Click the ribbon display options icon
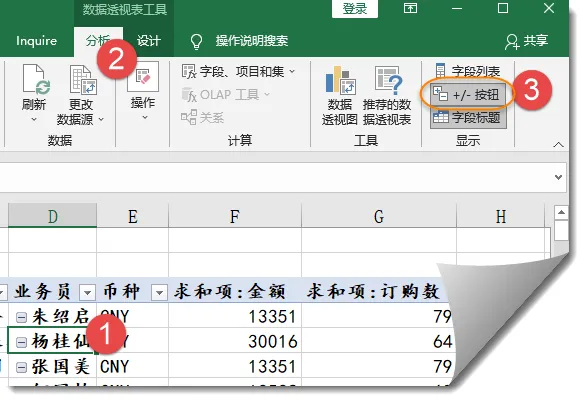 (410, 8)
